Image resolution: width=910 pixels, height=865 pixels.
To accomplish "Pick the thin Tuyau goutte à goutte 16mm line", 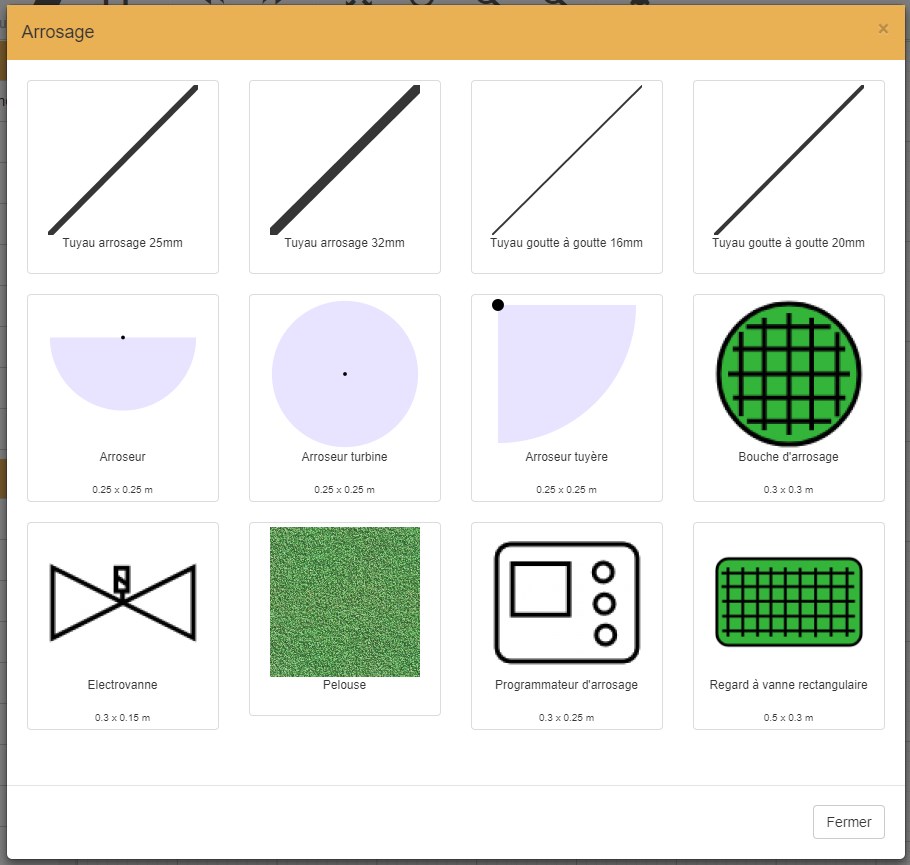I will tap(567, 160).
